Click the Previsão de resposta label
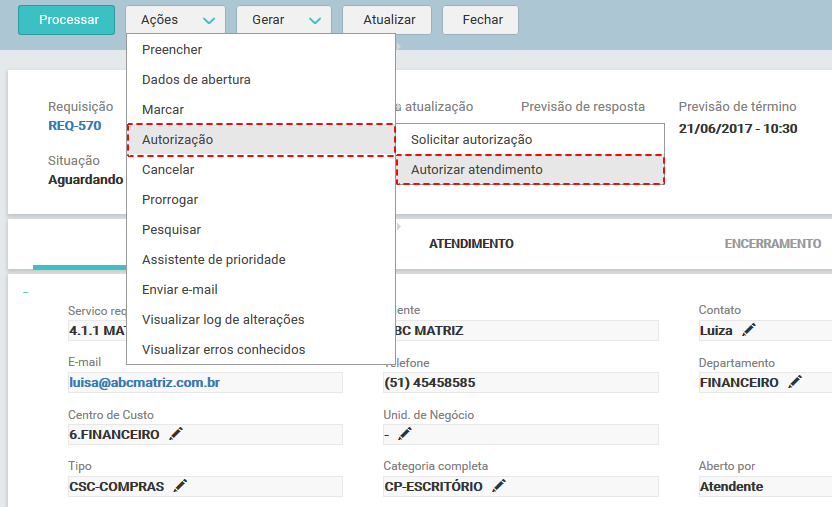The image size is (832, 507). click(583, 107)
